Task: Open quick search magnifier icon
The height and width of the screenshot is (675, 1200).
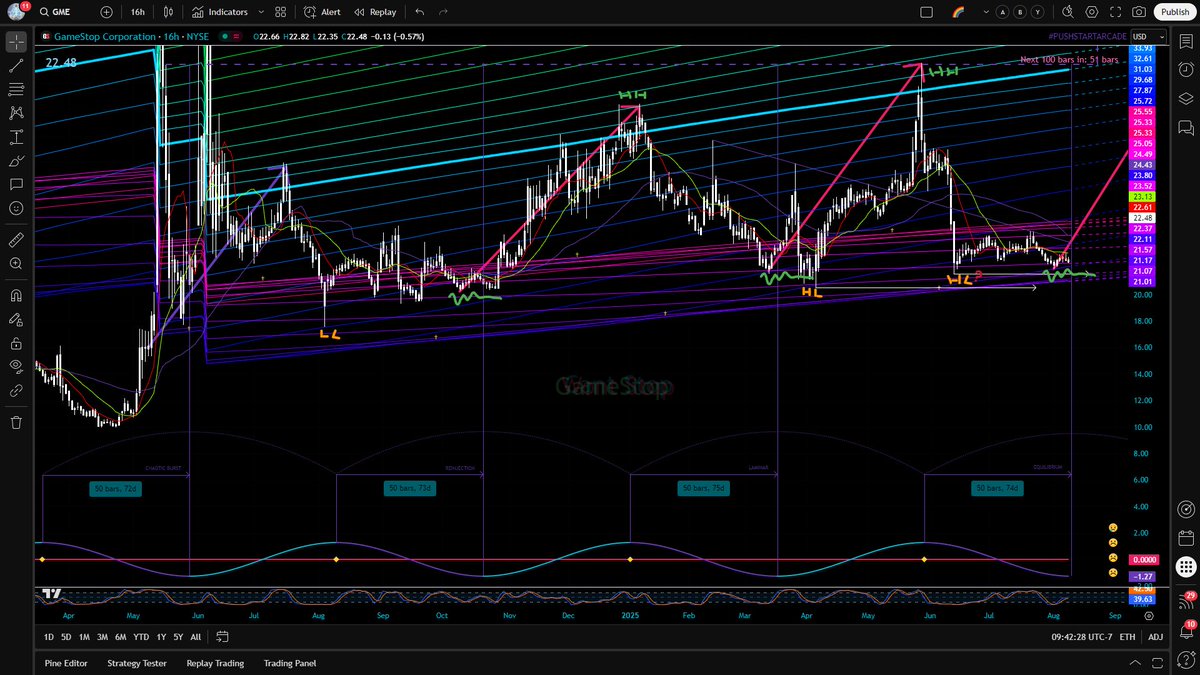Action: (x=1066, y=12)
